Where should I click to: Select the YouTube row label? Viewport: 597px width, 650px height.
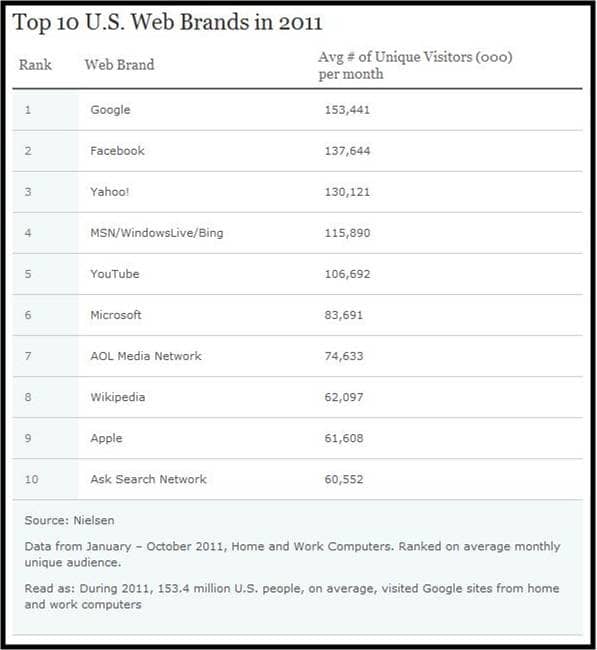(x=115, y=274)
